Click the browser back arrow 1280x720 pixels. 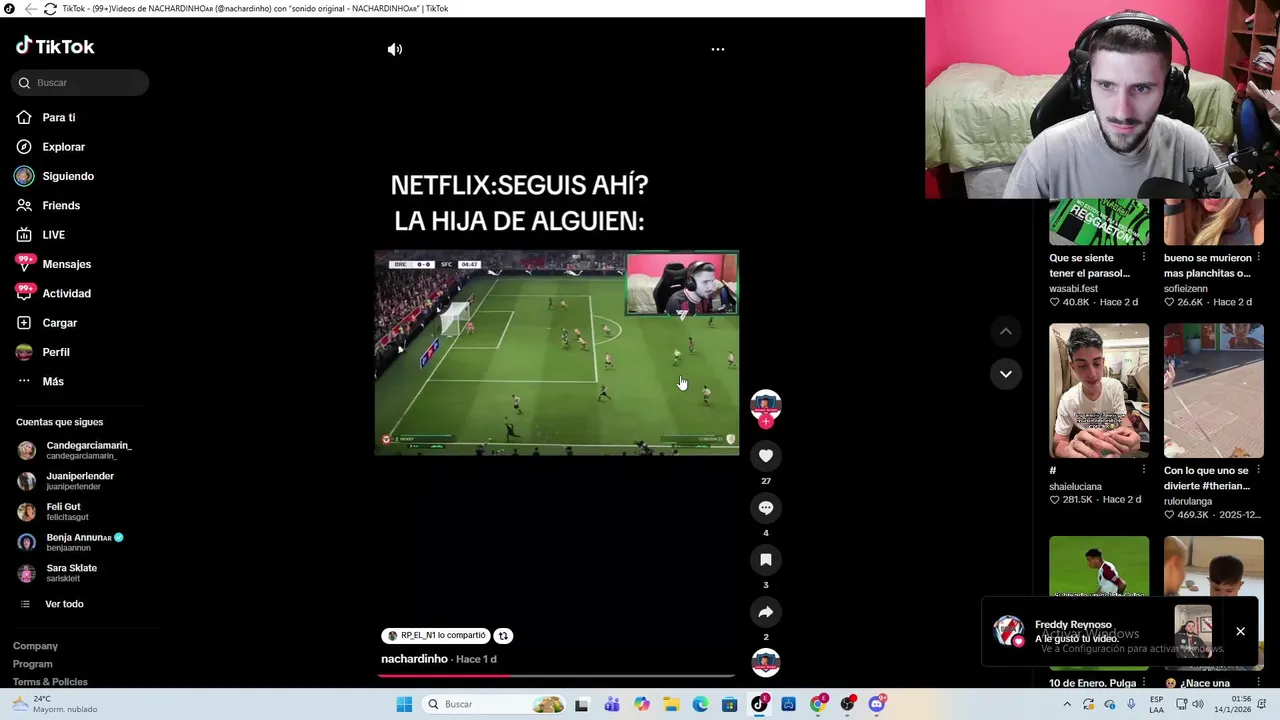point(30,8)
